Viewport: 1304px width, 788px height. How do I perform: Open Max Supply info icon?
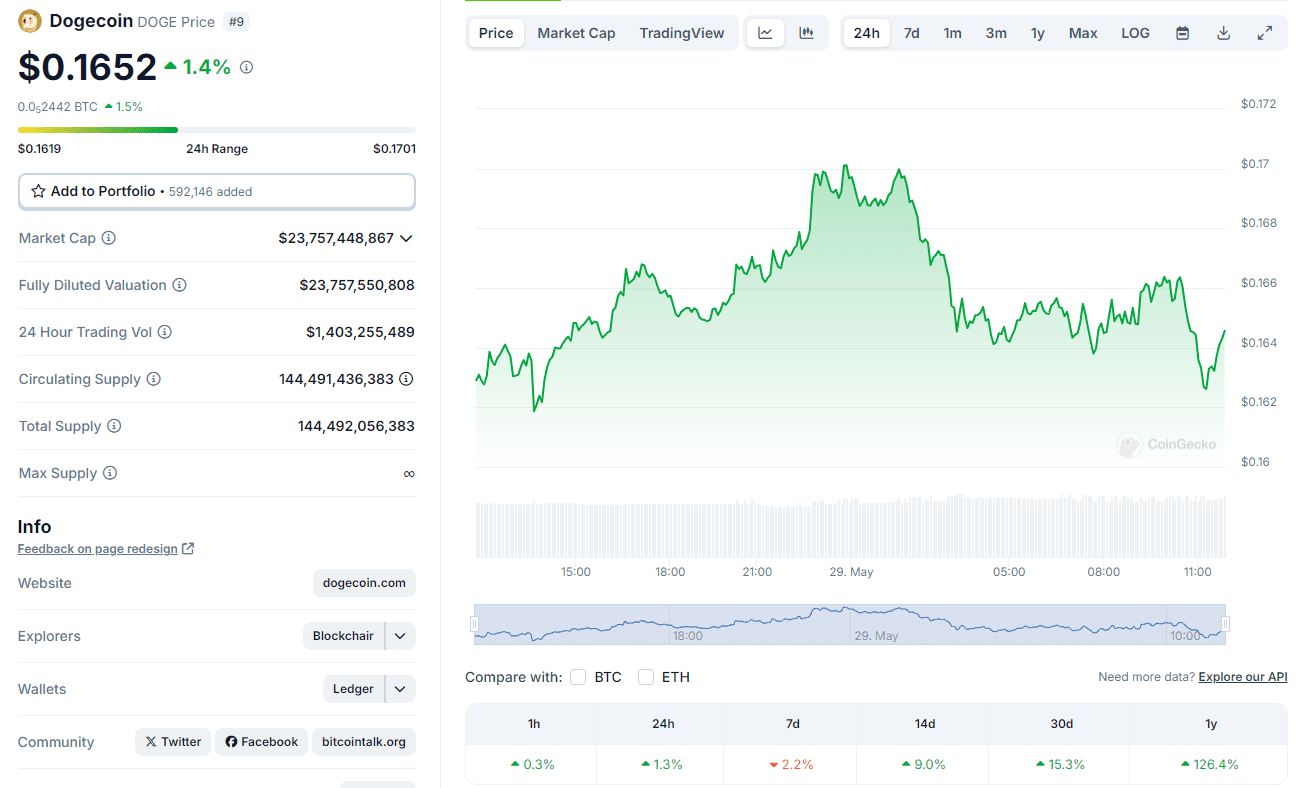110,473
